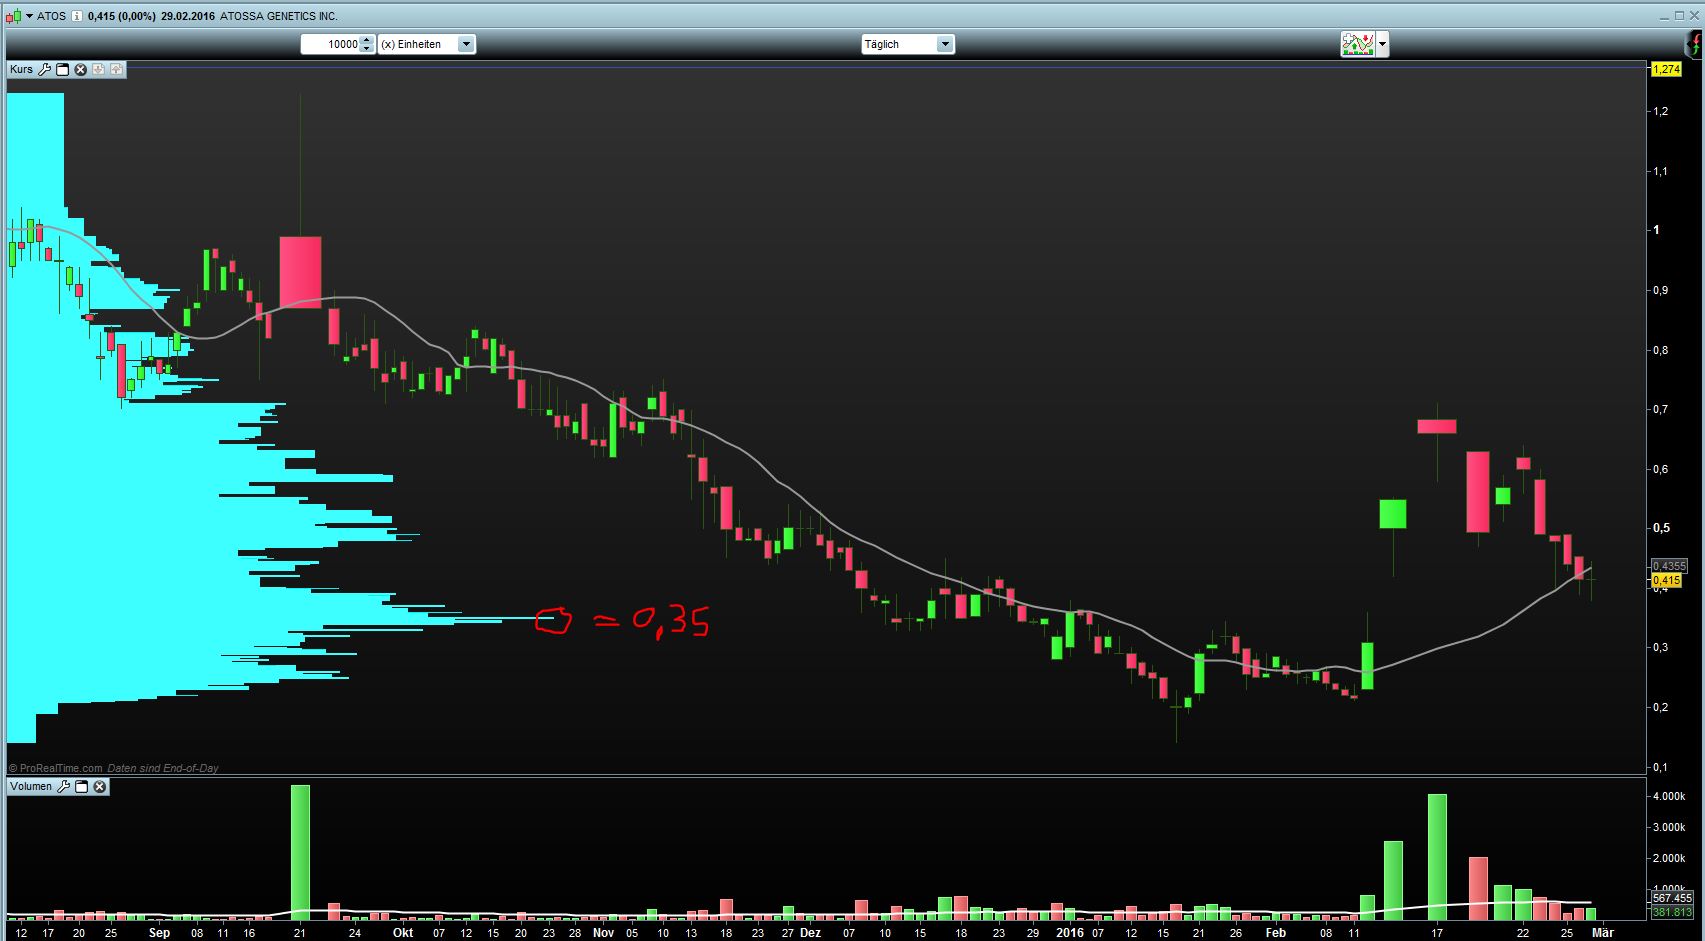Expand the indicator icon dropdown arrow
This screenshot has height=941, width=1705.
pyautogui.click(x=1380, y=44)
